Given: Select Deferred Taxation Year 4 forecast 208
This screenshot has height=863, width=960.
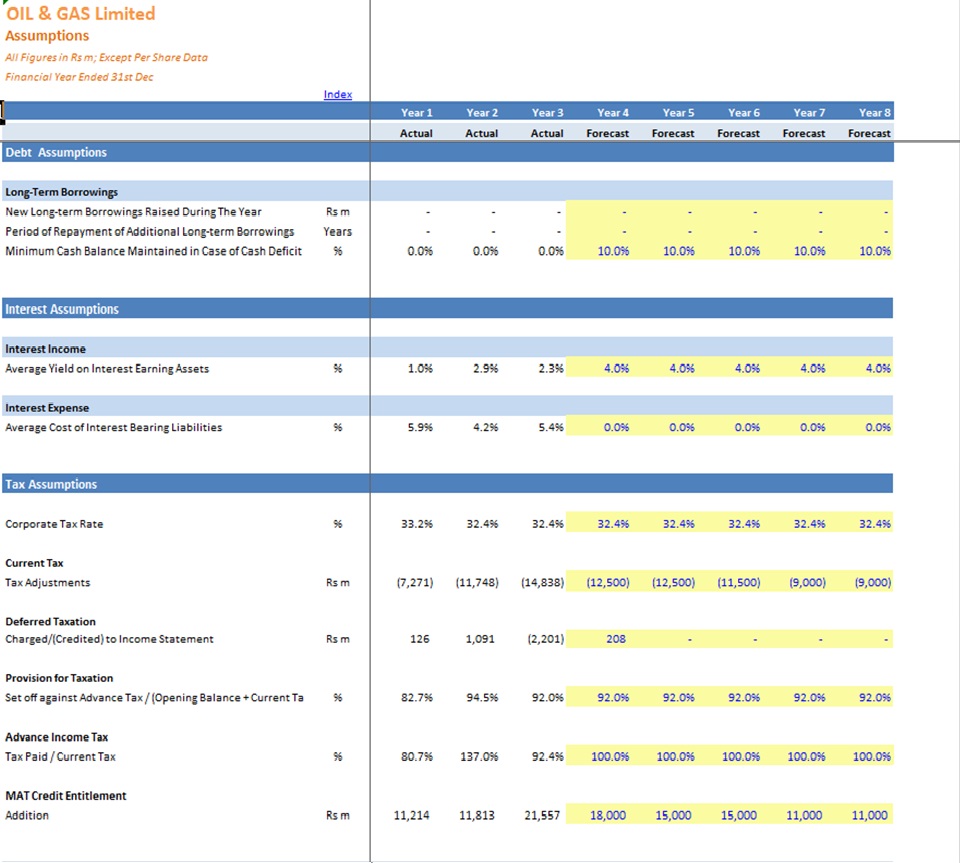Looking at the screenshot, I should [616, 639].
